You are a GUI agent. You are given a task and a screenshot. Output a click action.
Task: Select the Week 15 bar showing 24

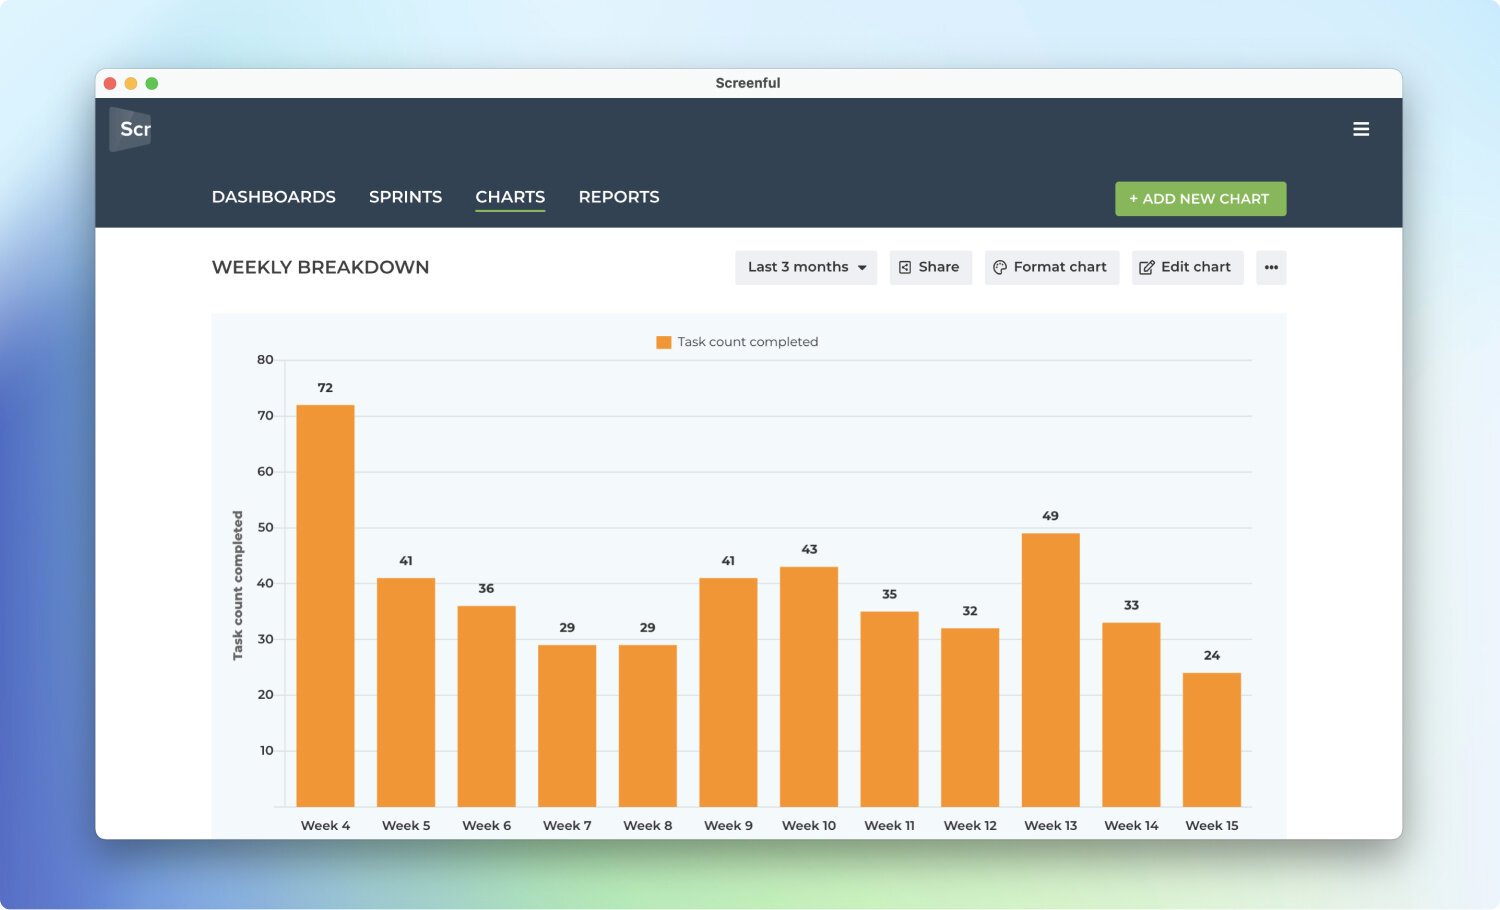[1212, 740]
